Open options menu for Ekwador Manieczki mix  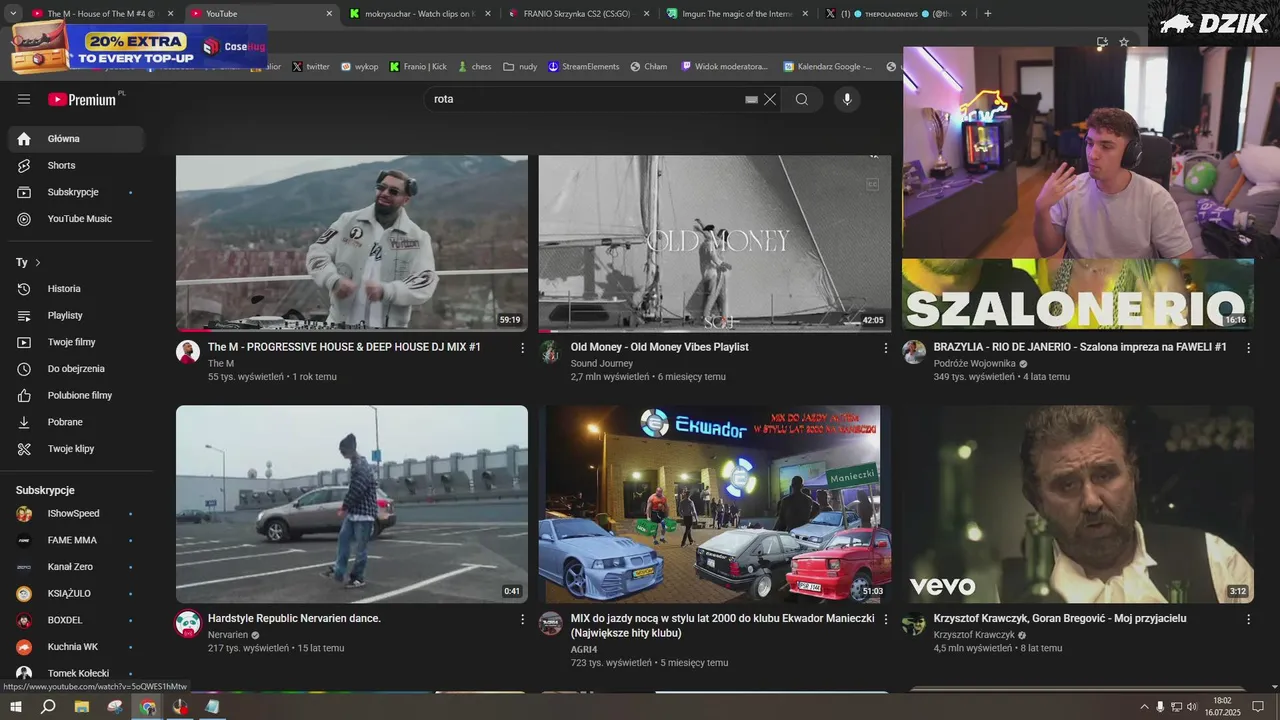click(x=885, y=620)
